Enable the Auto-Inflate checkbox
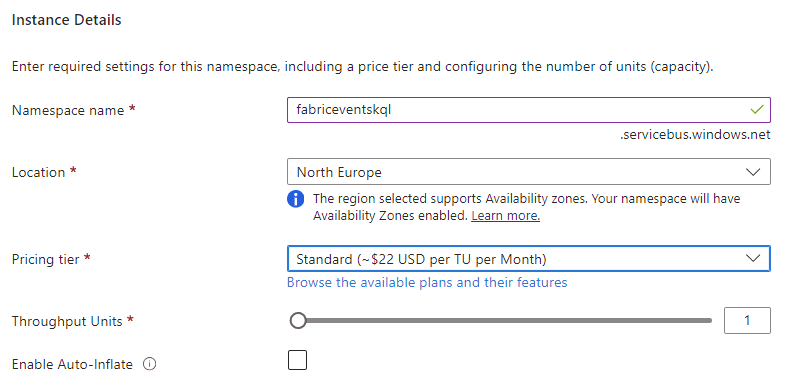 [297, 360]
